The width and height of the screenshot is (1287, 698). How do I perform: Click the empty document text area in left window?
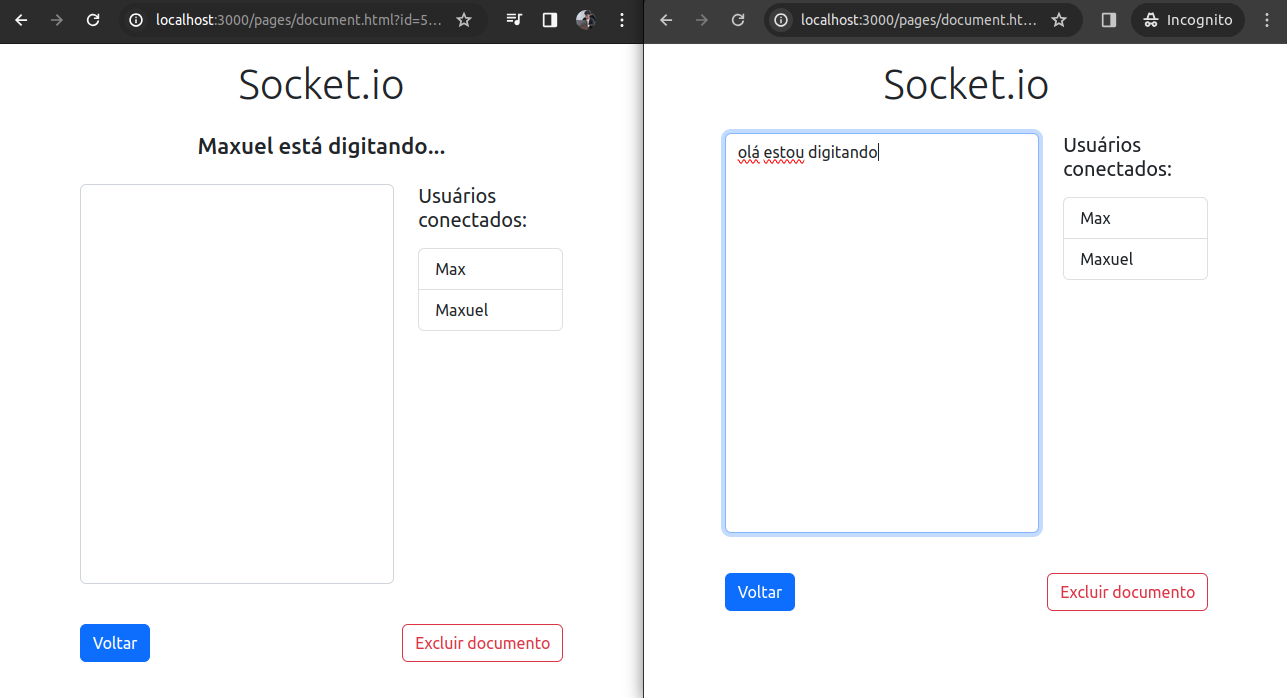(x=237, y=384)
